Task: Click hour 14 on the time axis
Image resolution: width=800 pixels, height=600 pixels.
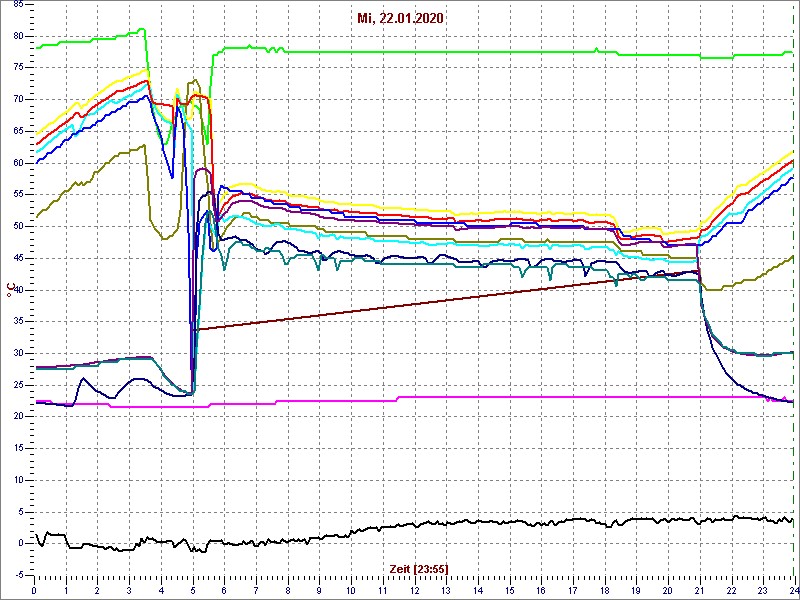Action: click(x=478, y=589)
